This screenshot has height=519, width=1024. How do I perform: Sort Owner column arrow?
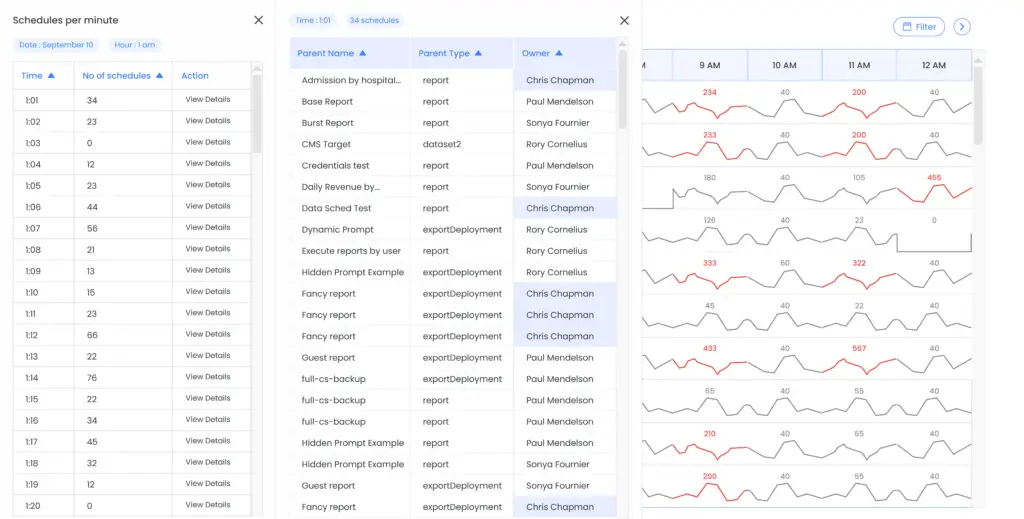coord(558,54)
